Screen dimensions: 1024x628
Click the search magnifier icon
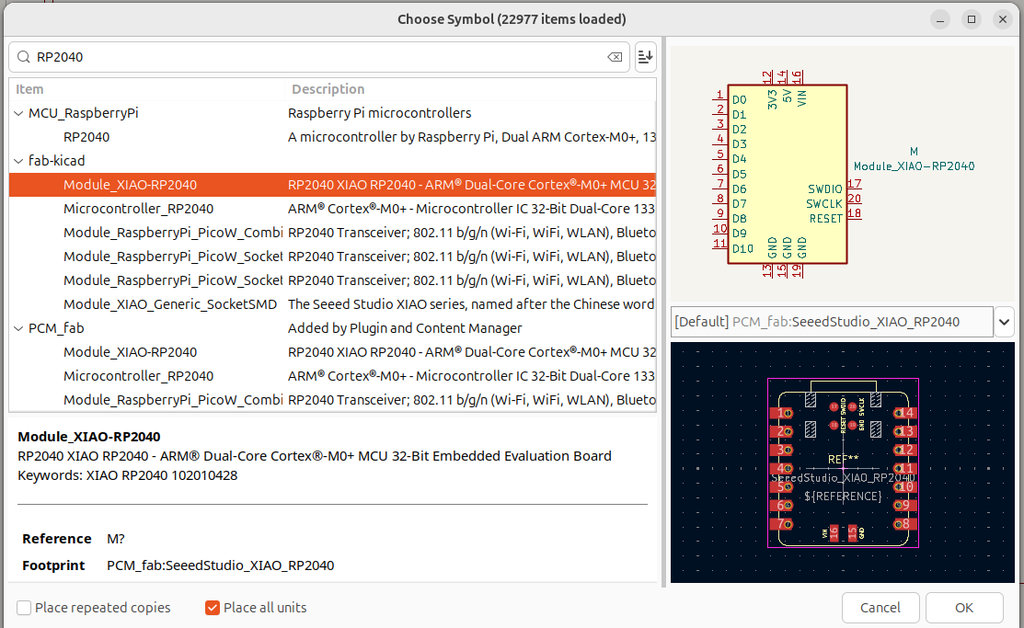[x=24, y=57]
